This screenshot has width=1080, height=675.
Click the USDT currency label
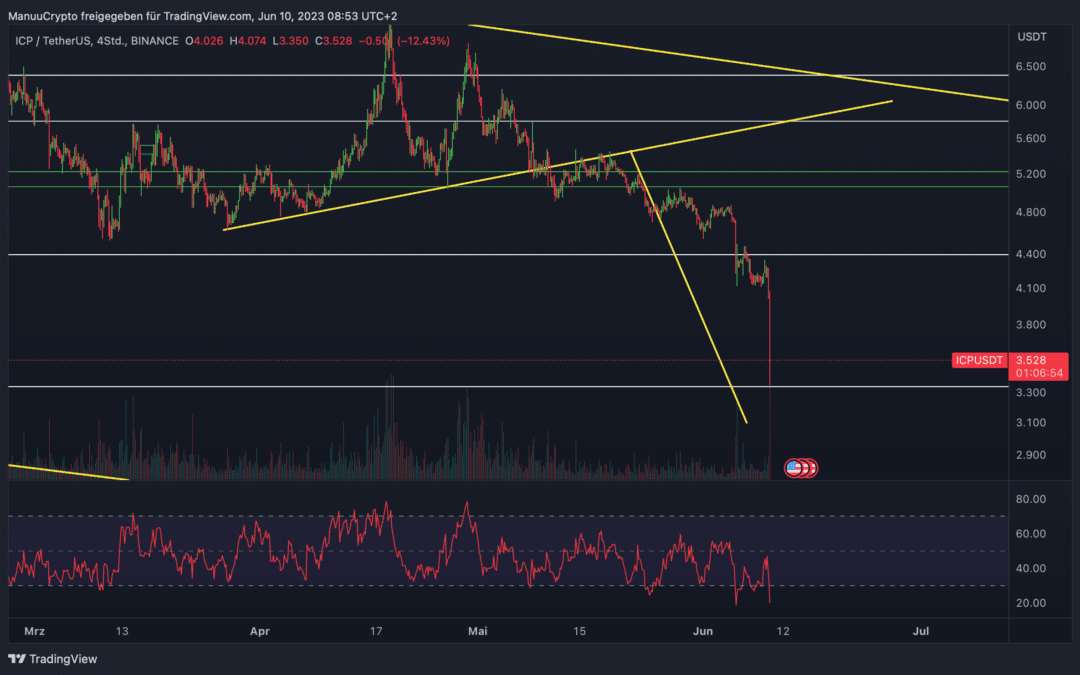[1032, 37]
